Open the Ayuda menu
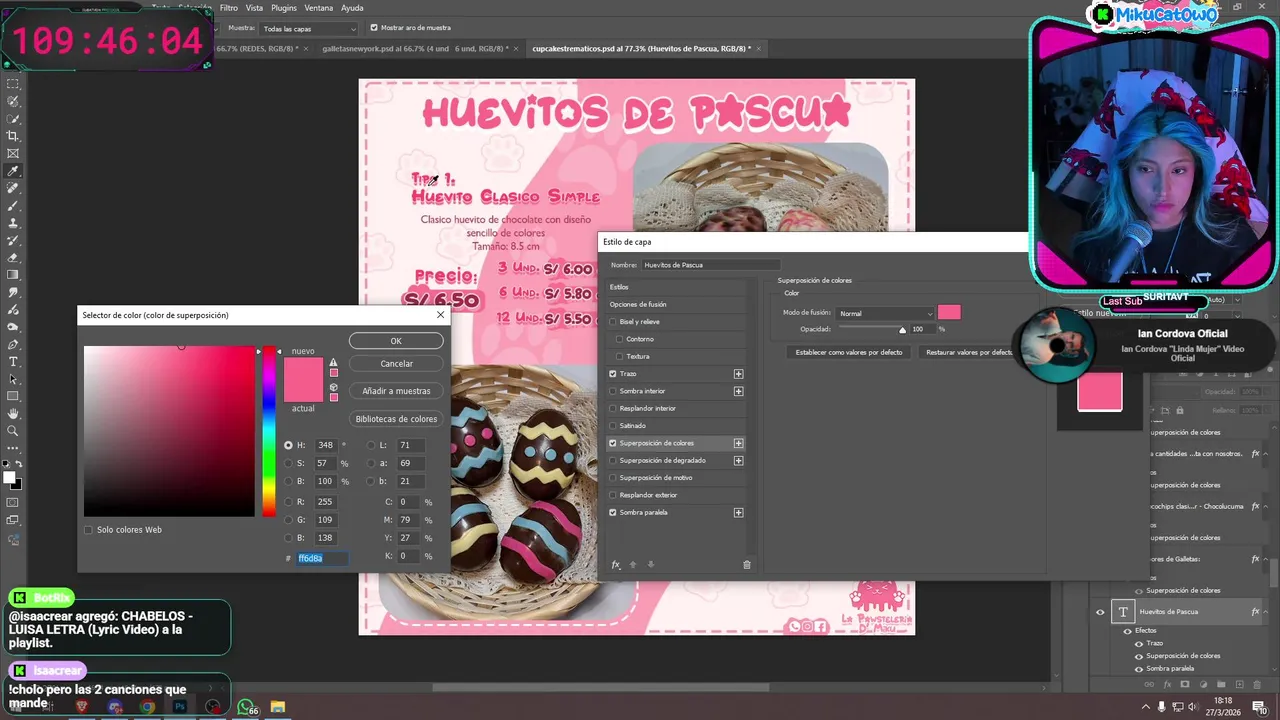 352,8
